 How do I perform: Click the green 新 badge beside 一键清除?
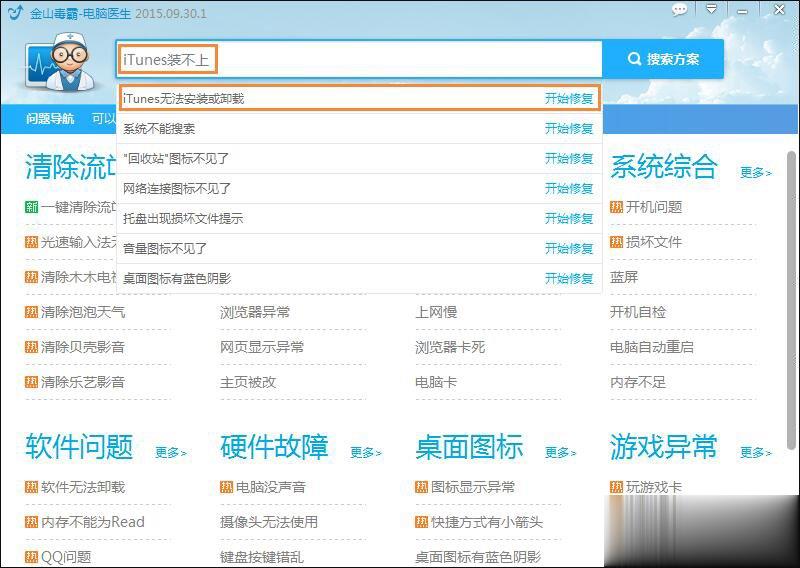click(31, 207)
